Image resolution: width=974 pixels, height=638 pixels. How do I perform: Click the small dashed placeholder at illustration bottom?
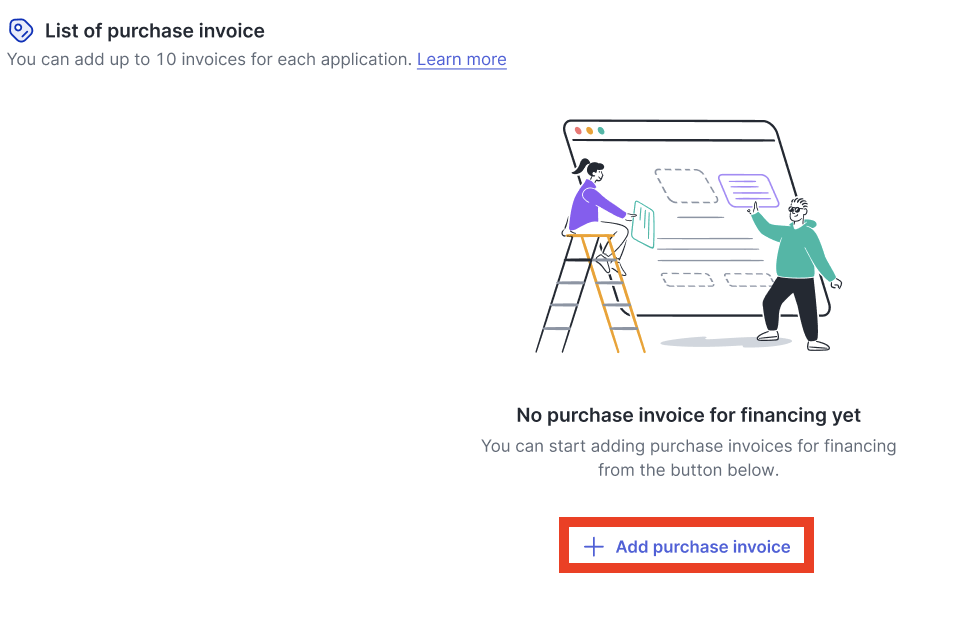tap(687, 280)
